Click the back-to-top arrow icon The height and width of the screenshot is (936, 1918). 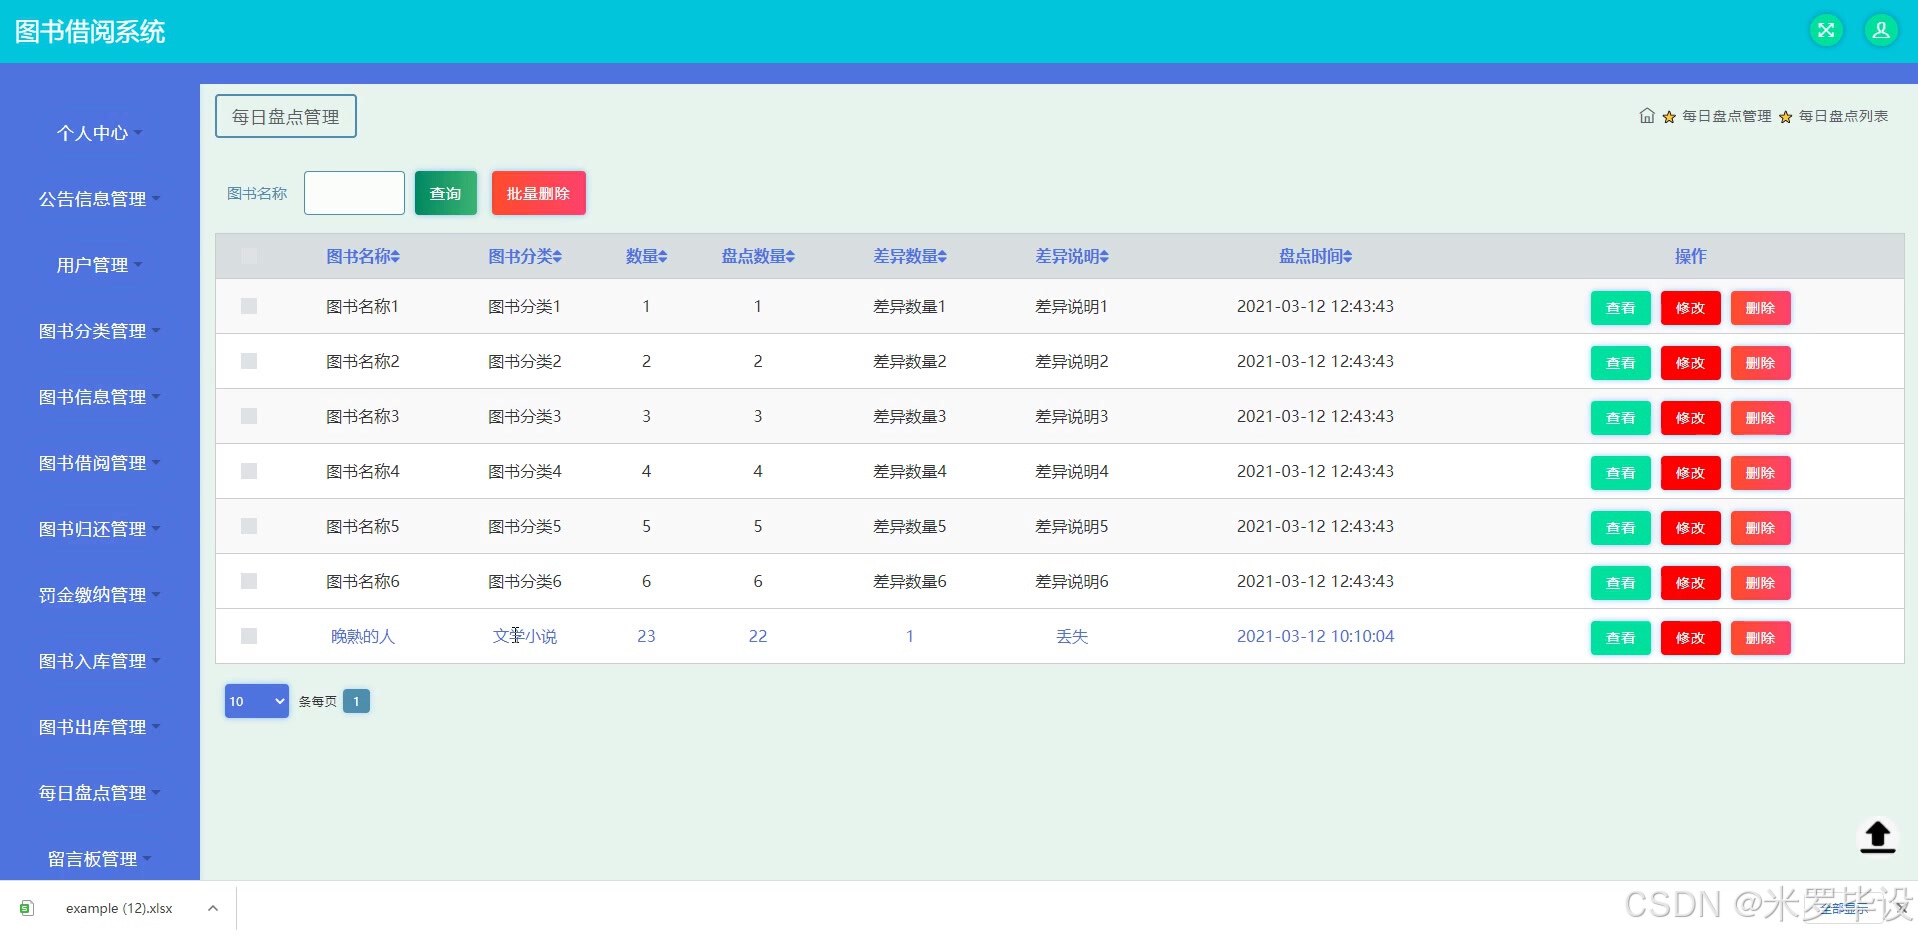(x=1877, y=836)
